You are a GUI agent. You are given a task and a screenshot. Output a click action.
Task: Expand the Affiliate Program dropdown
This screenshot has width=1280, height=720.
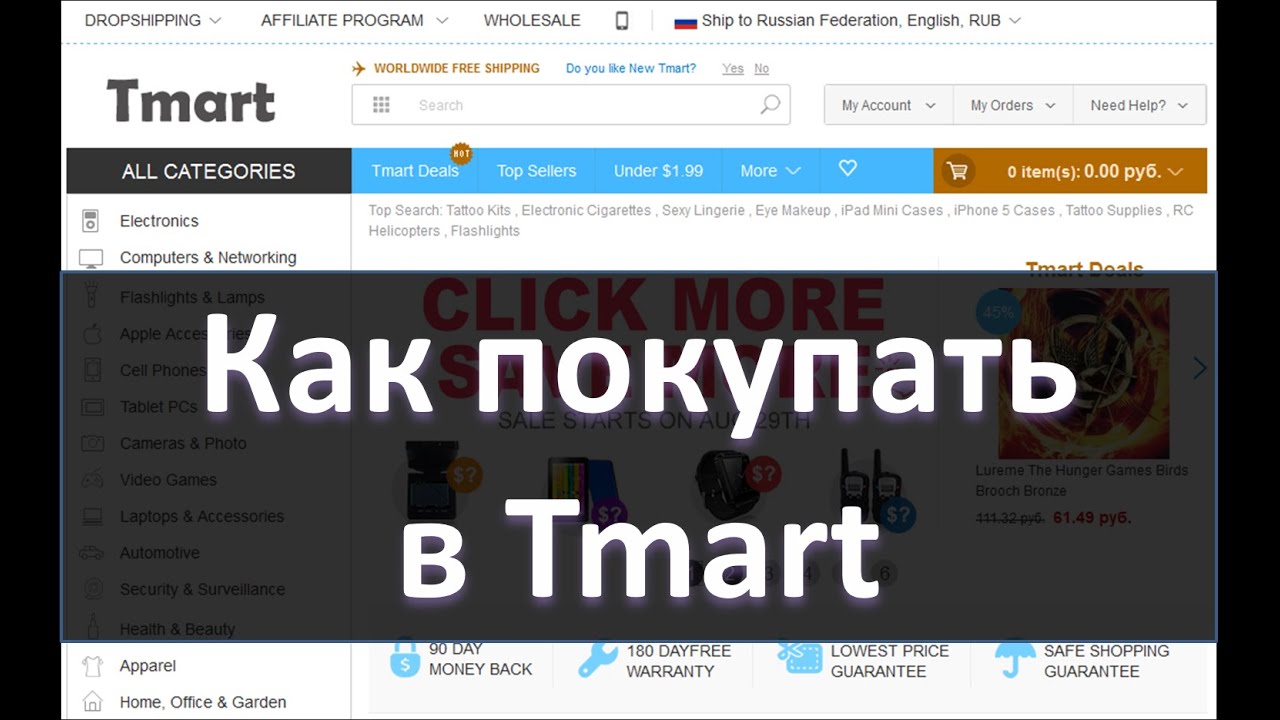coord(355,20)
